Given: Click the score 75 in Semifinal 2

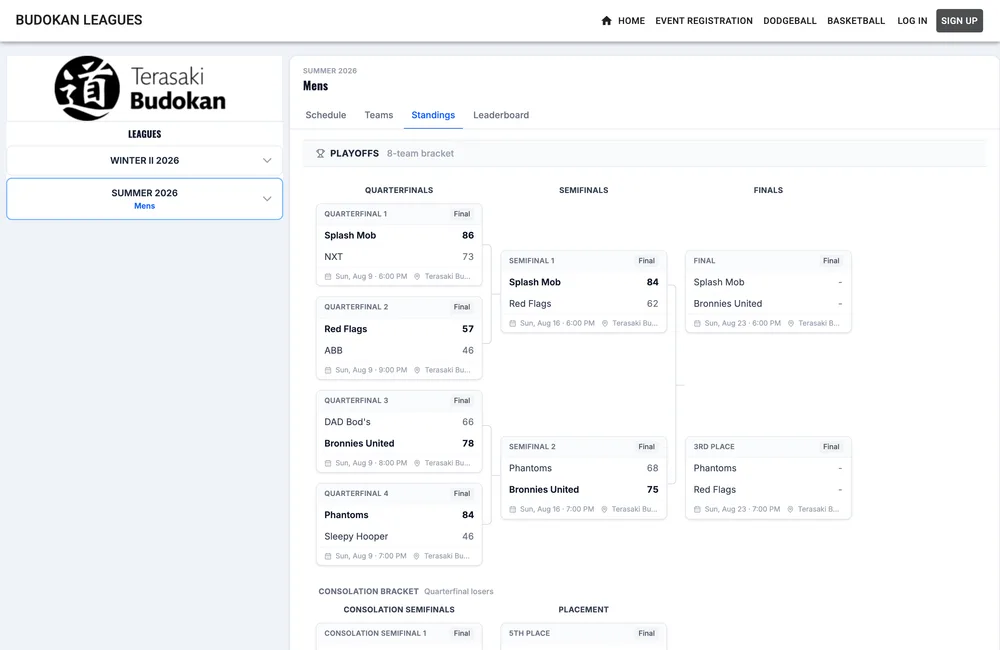Looking at the screenshot, I should tap(652, 491).
